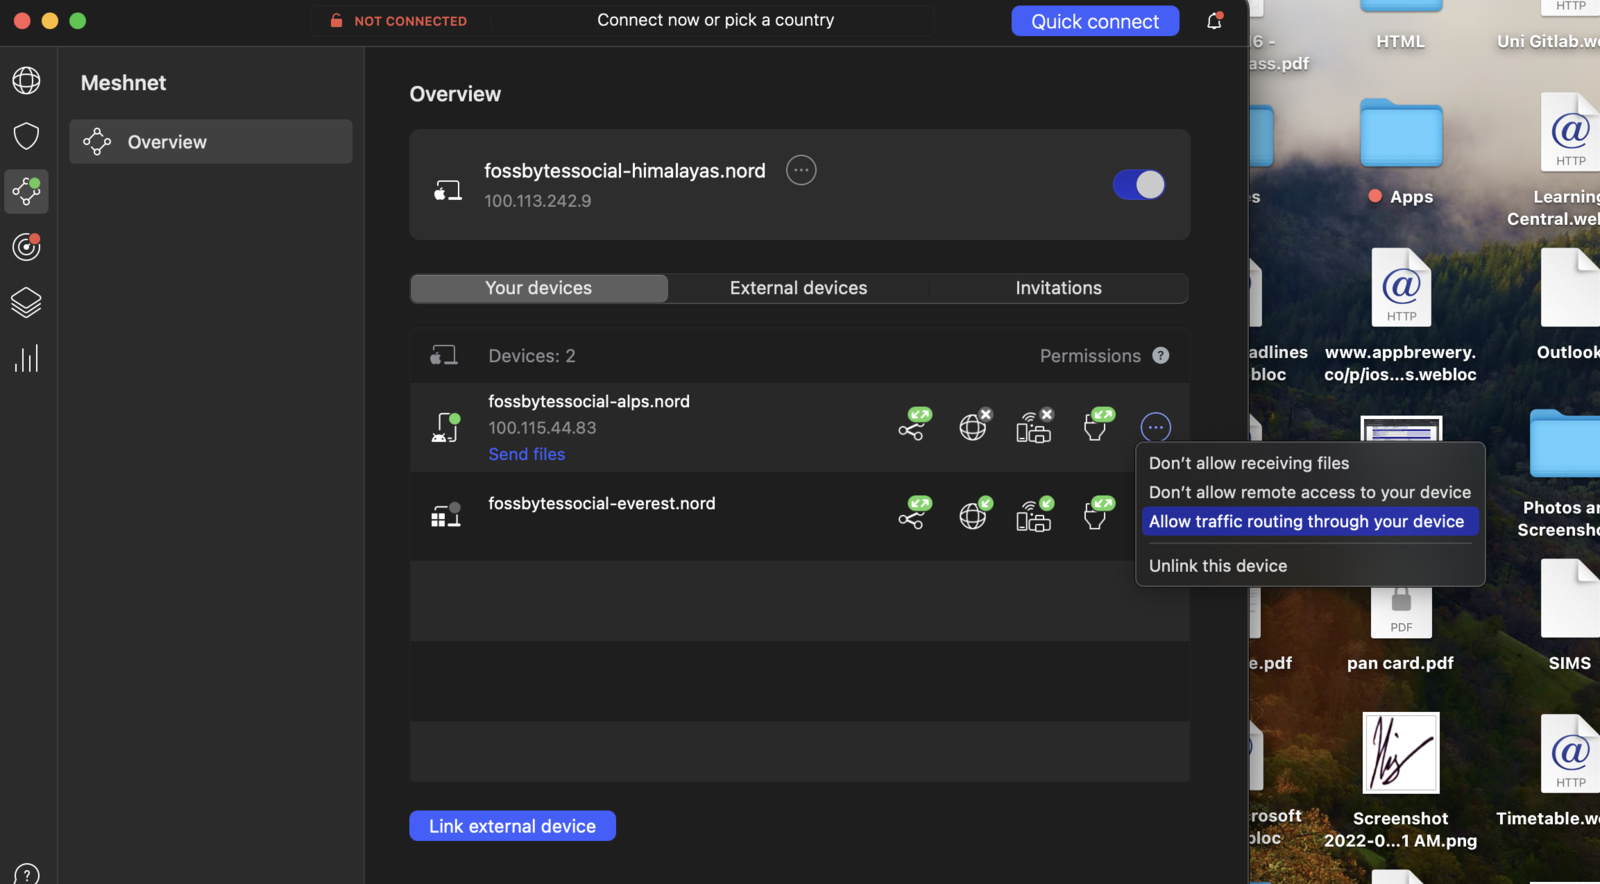This screenshot has height=884, width=1600.
Task: Toggle file sharing permission for fossbytessocial-alps.nord
Action: (1096, 427)
